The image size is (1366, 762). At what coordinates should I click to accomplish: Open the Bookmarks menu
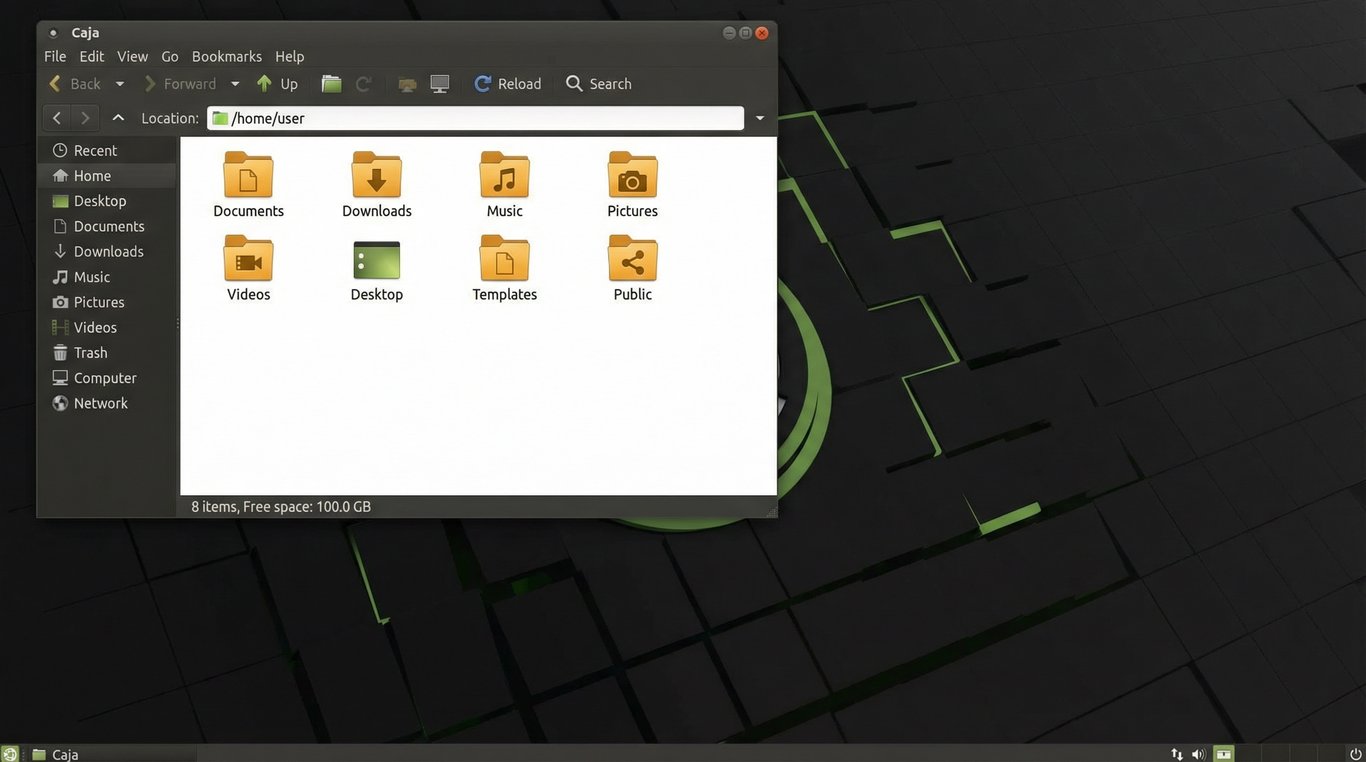click(226, 56)
